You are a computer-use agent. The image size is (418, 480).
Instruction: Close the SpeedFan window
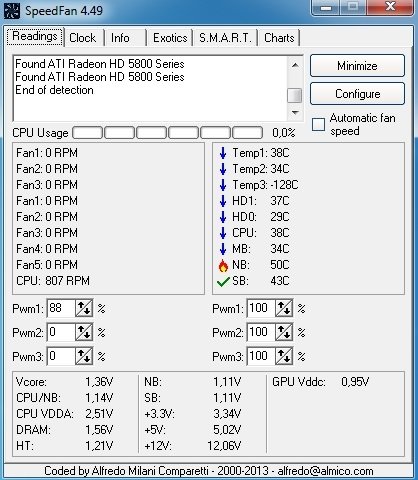390,7
